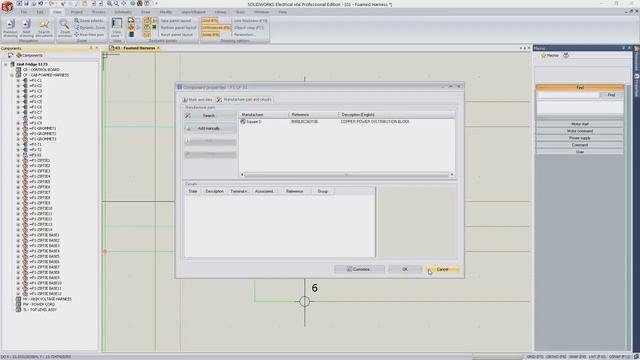
Task: Click Add manually button
Action: click(x=210, y=129)
